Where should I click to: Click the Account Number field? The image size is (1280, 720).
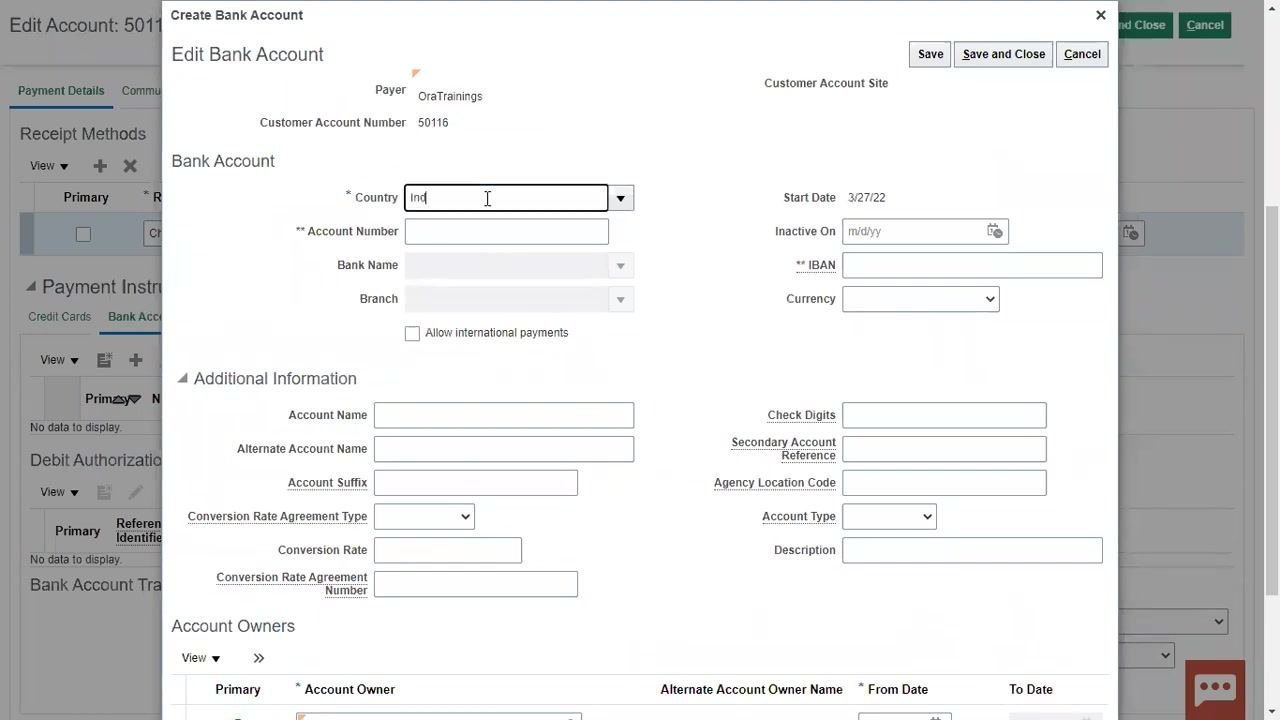click(x=507, y=232)
